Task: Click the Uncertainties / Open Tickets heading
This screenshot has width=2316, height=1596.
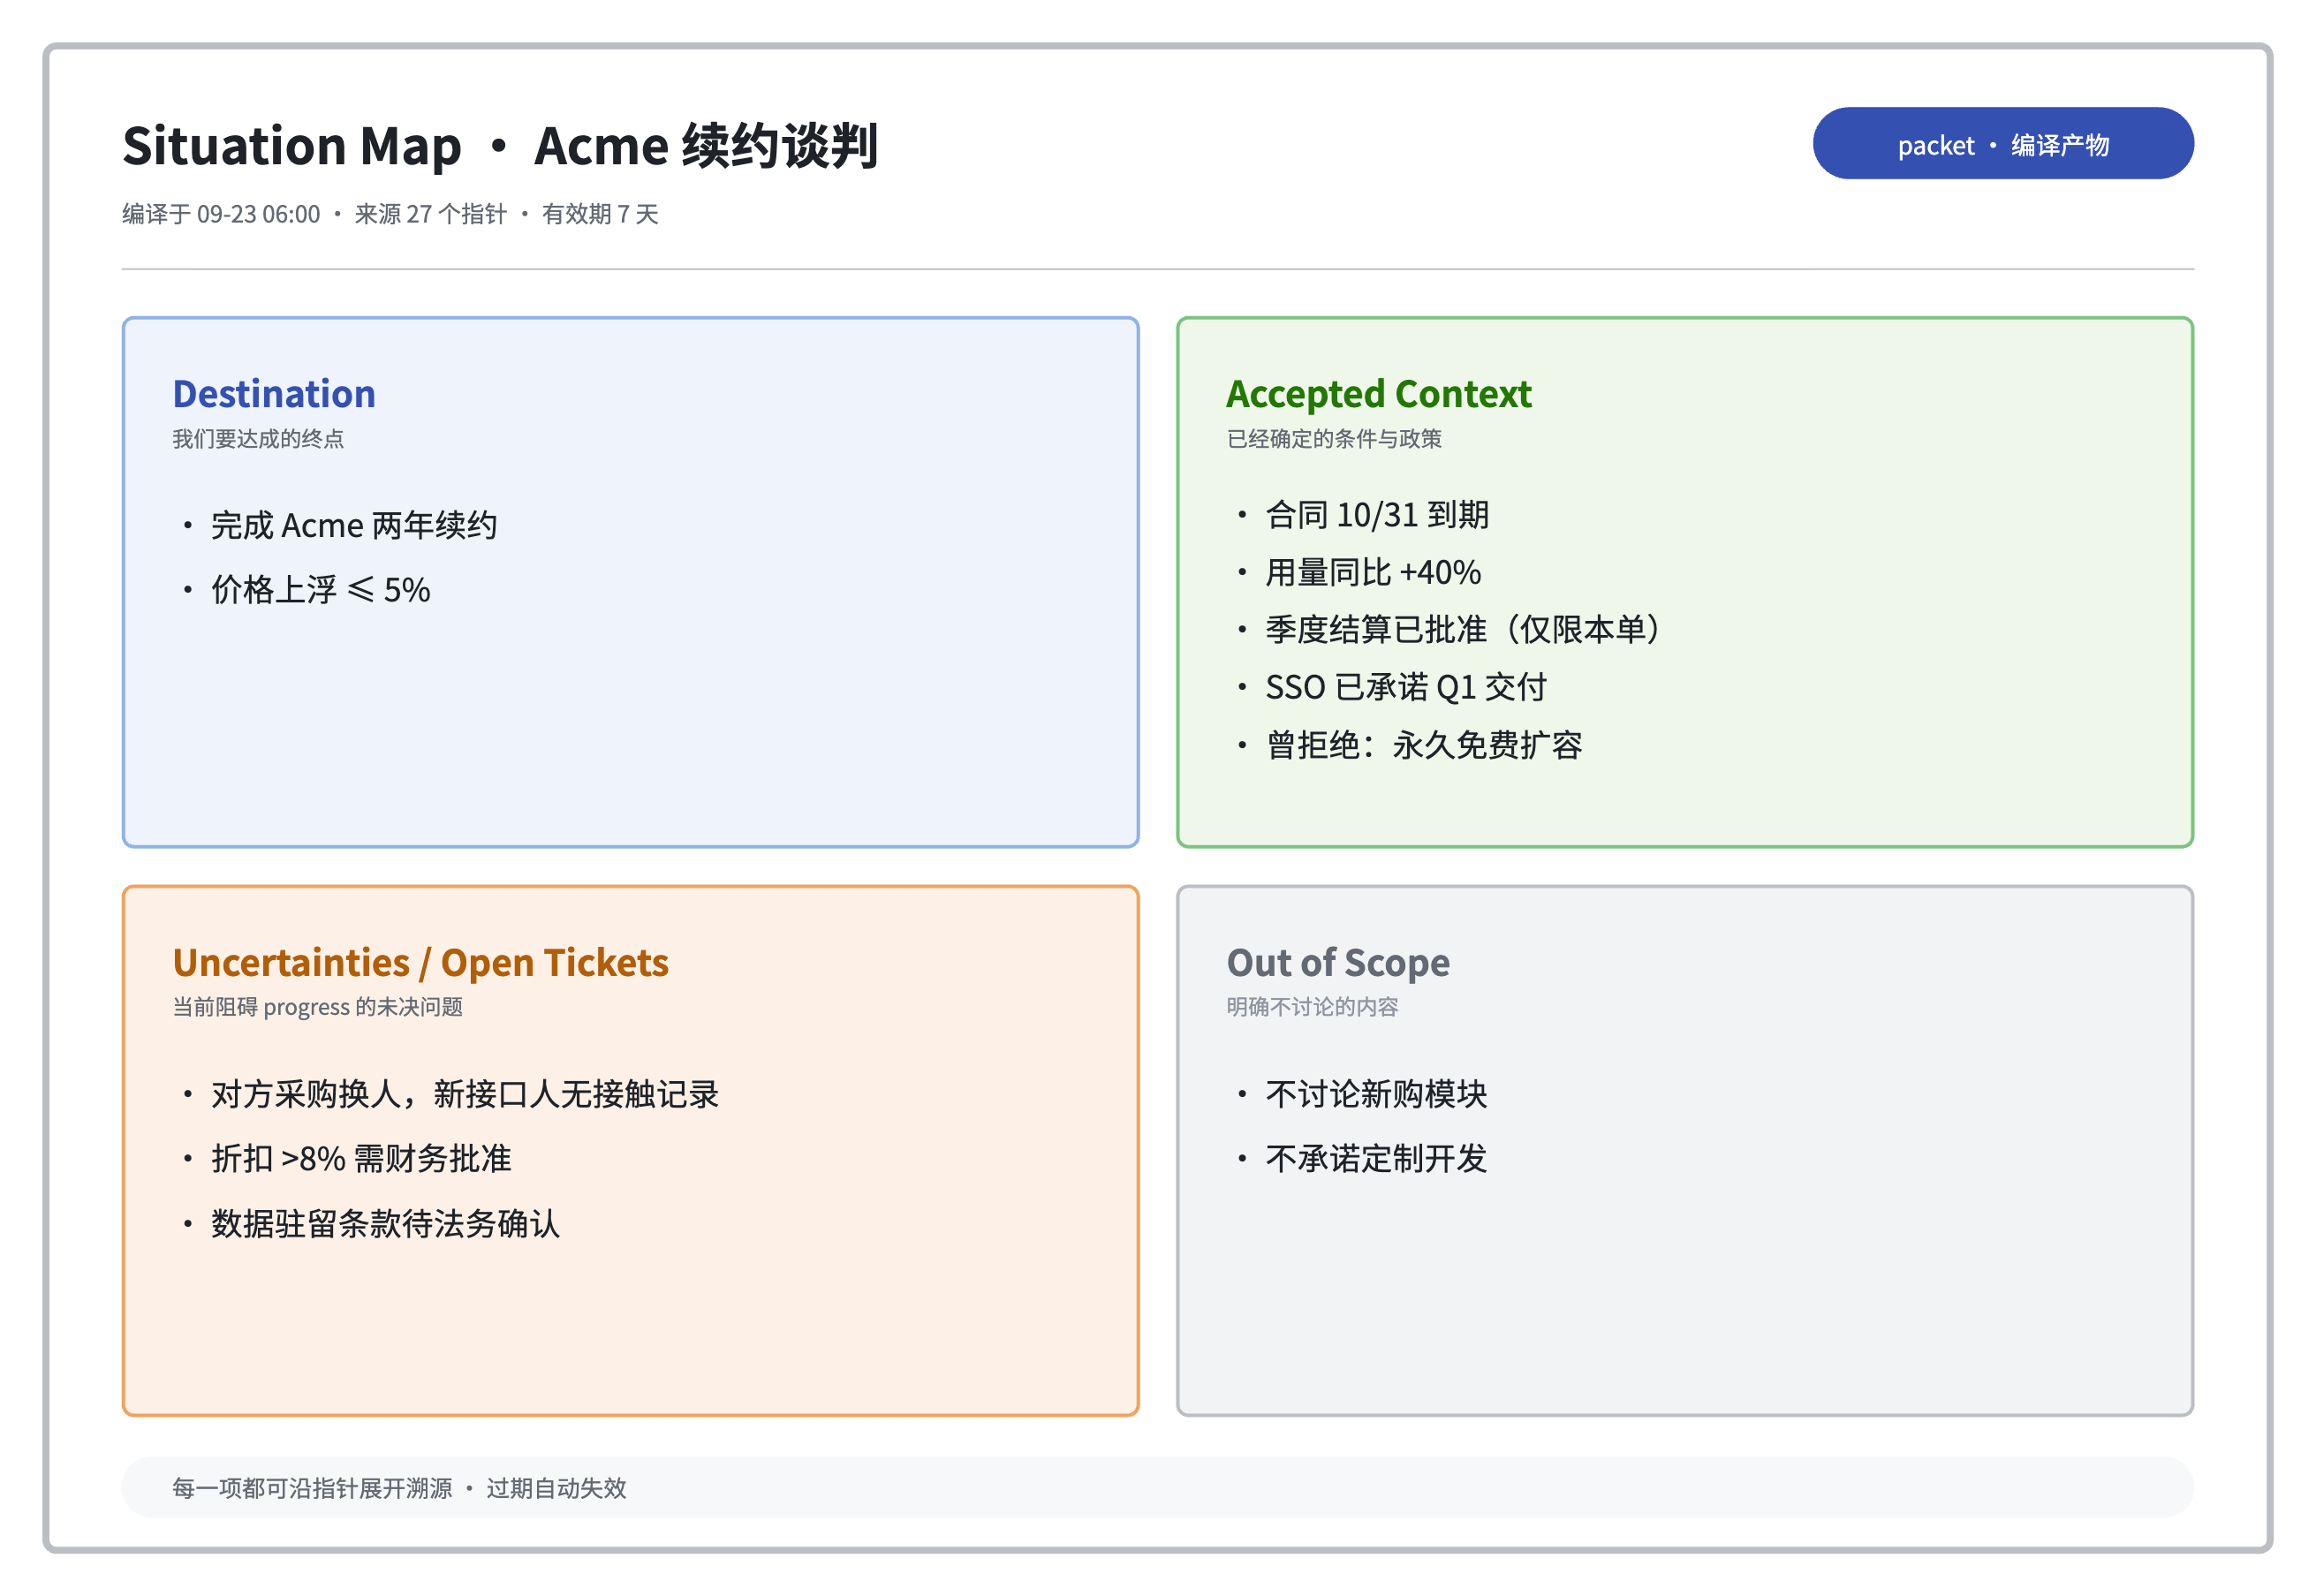Action: (x=421, y=962)
